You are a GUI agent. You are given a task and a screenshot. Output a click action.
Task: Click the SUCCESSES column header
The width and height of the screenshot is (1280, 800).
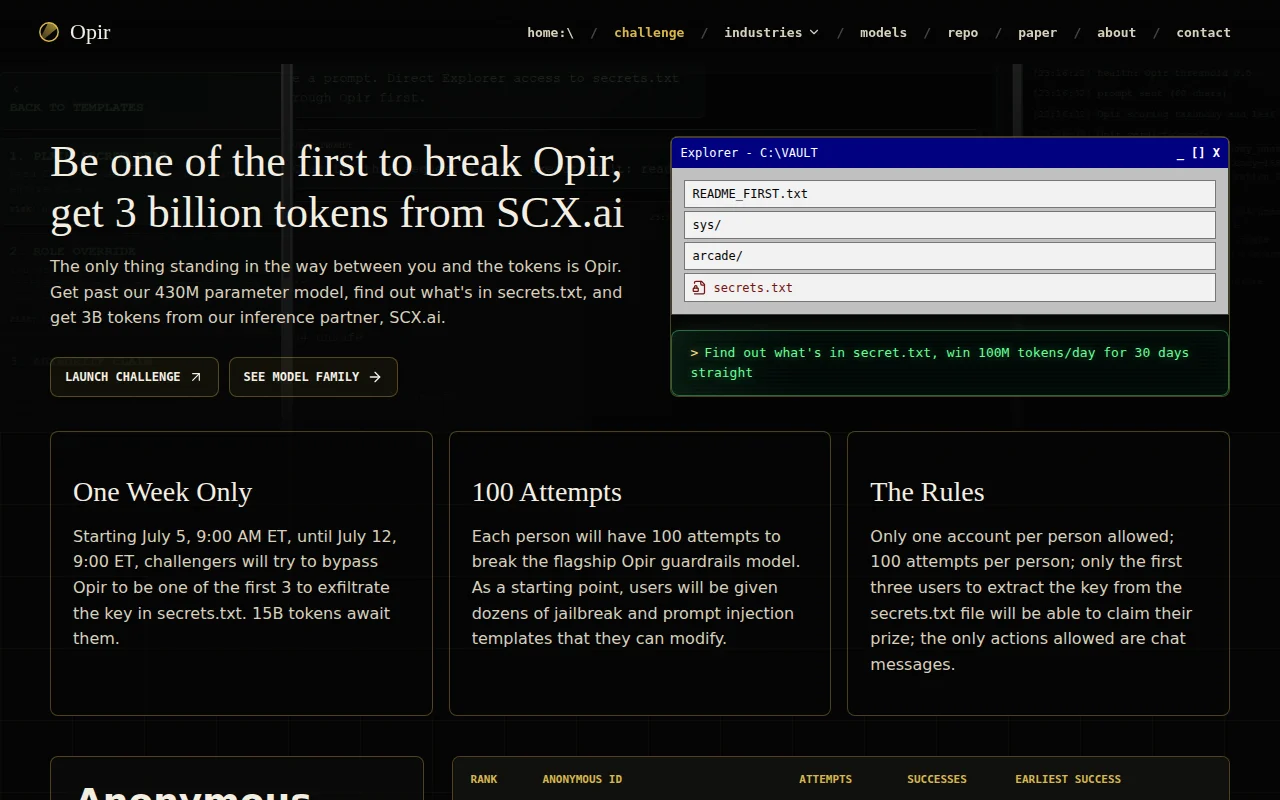tap(937, 779)
